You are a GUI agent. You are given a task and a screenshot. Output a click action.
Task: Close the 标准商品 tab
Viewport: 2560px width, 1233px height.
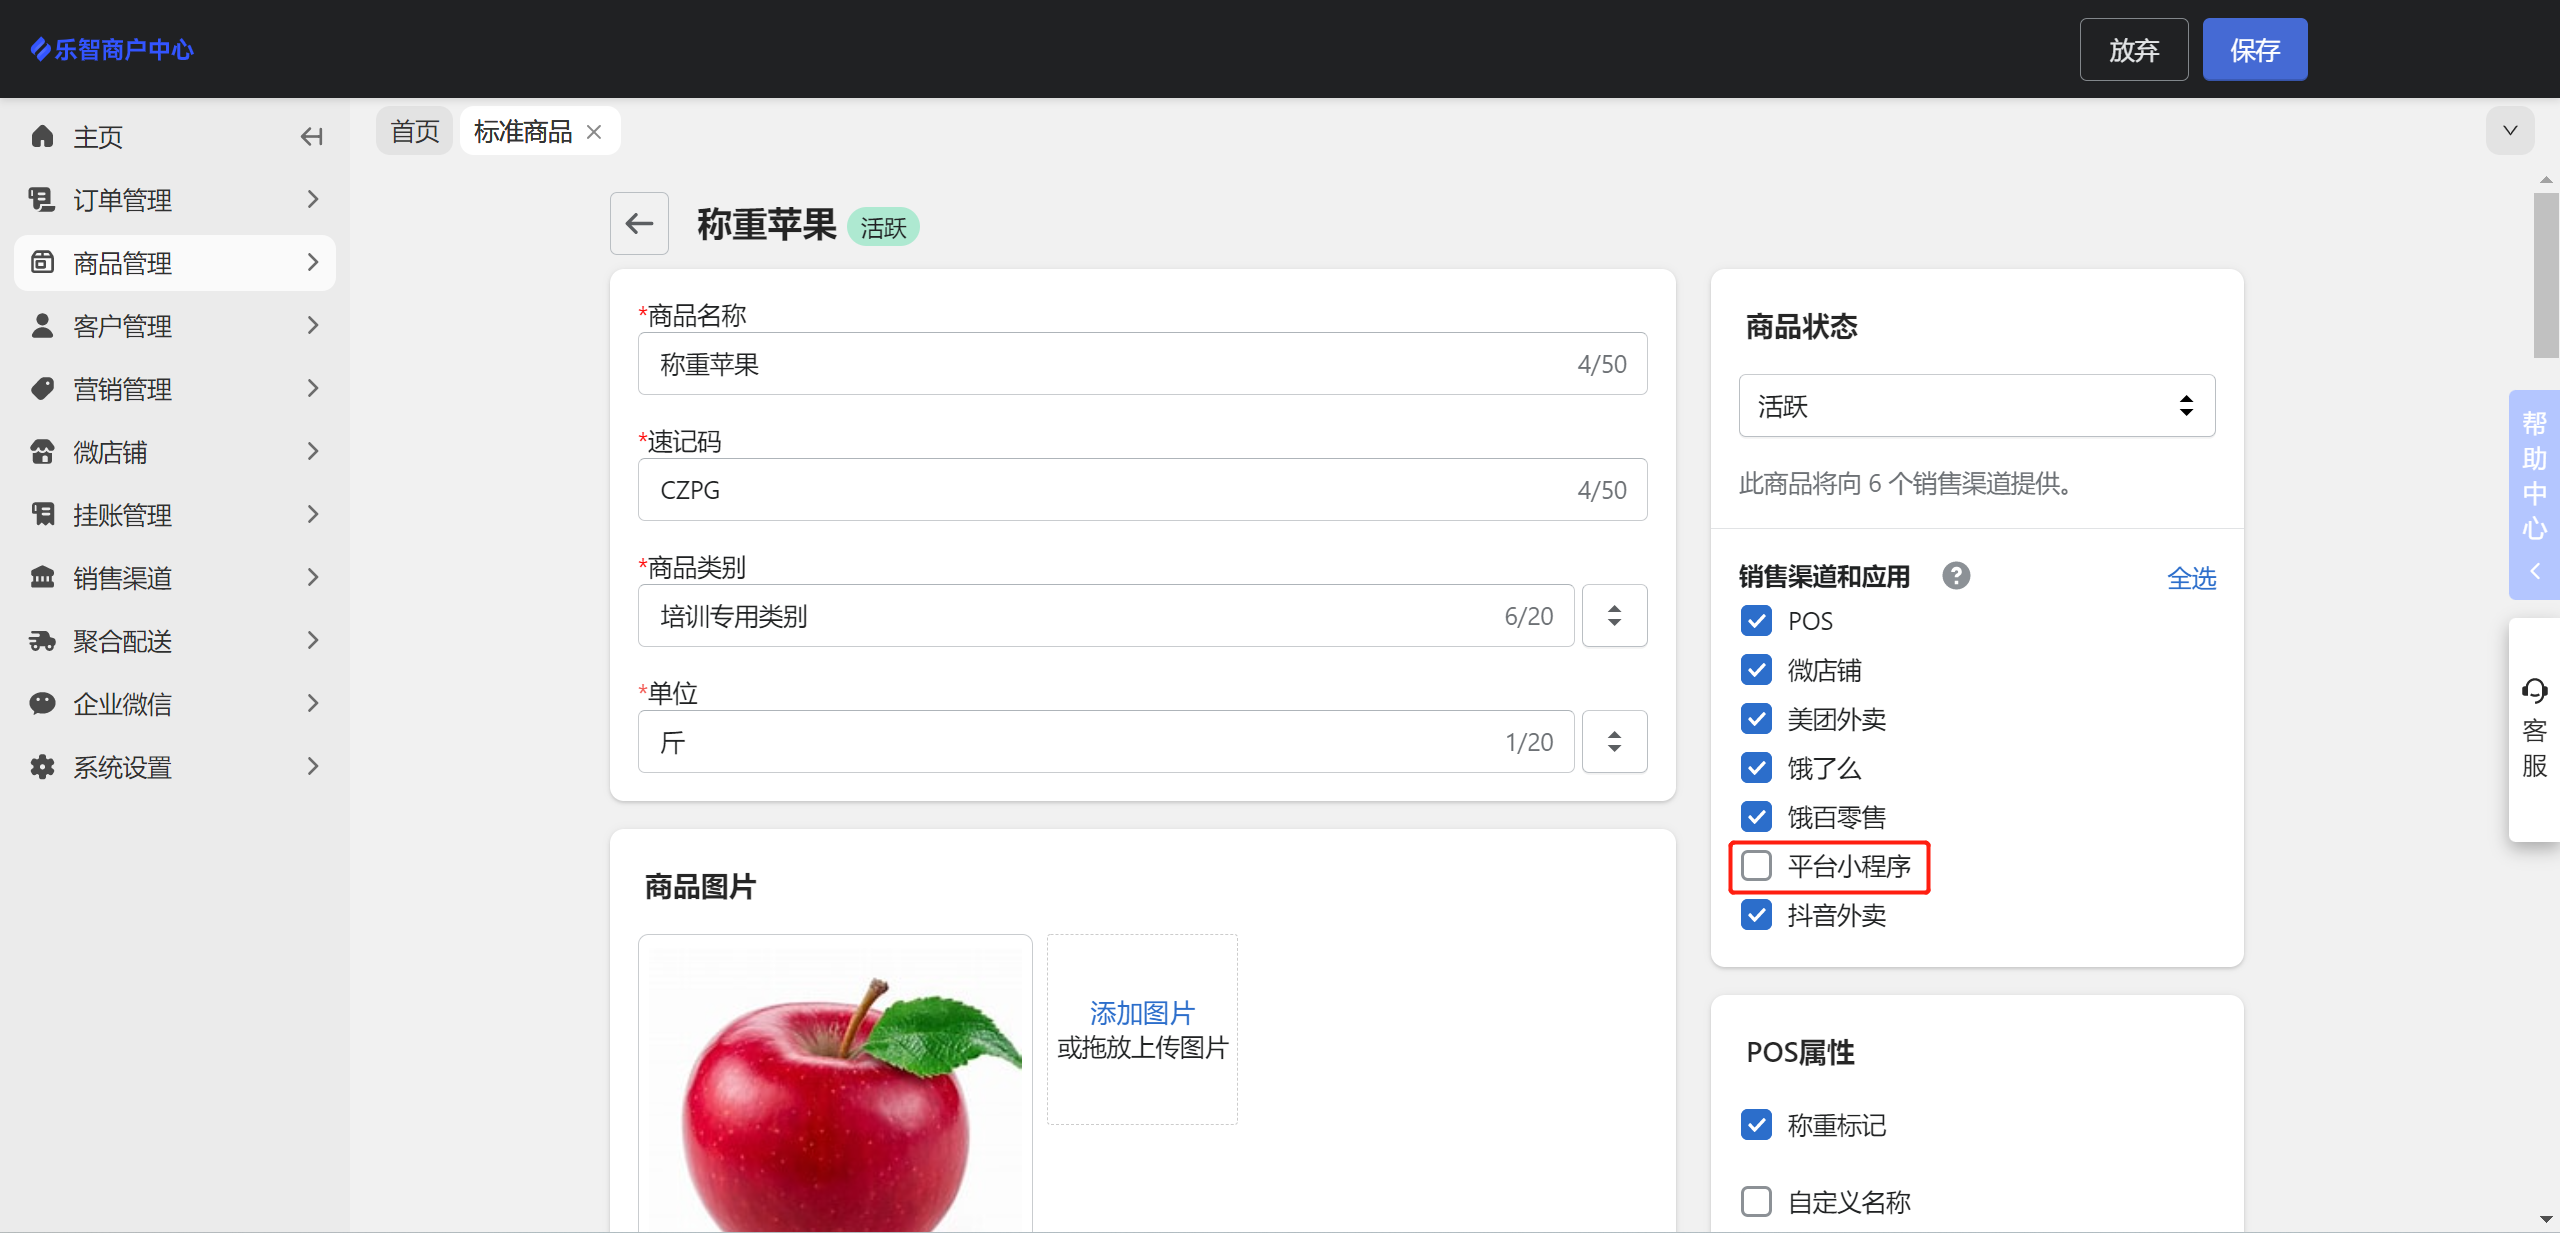coord(594,132)
